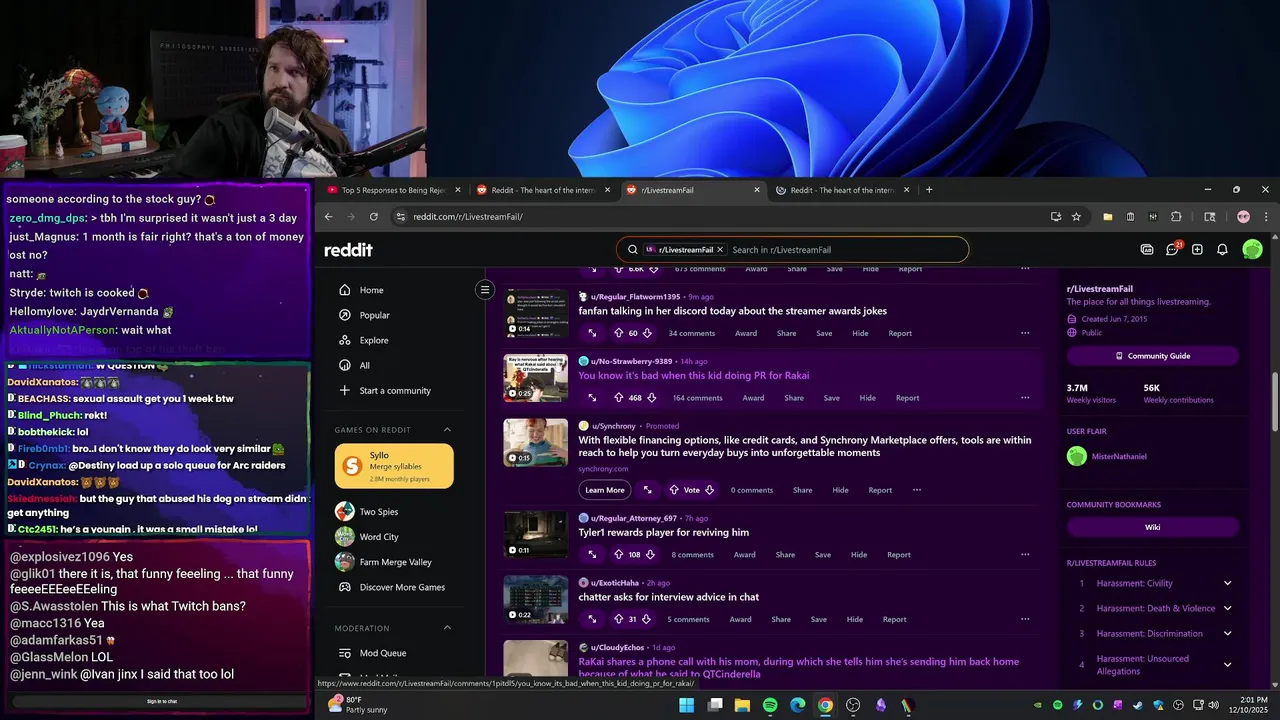
Task: Click the Windows Start button
Action: pyautogui.click(x=687, y=705)
